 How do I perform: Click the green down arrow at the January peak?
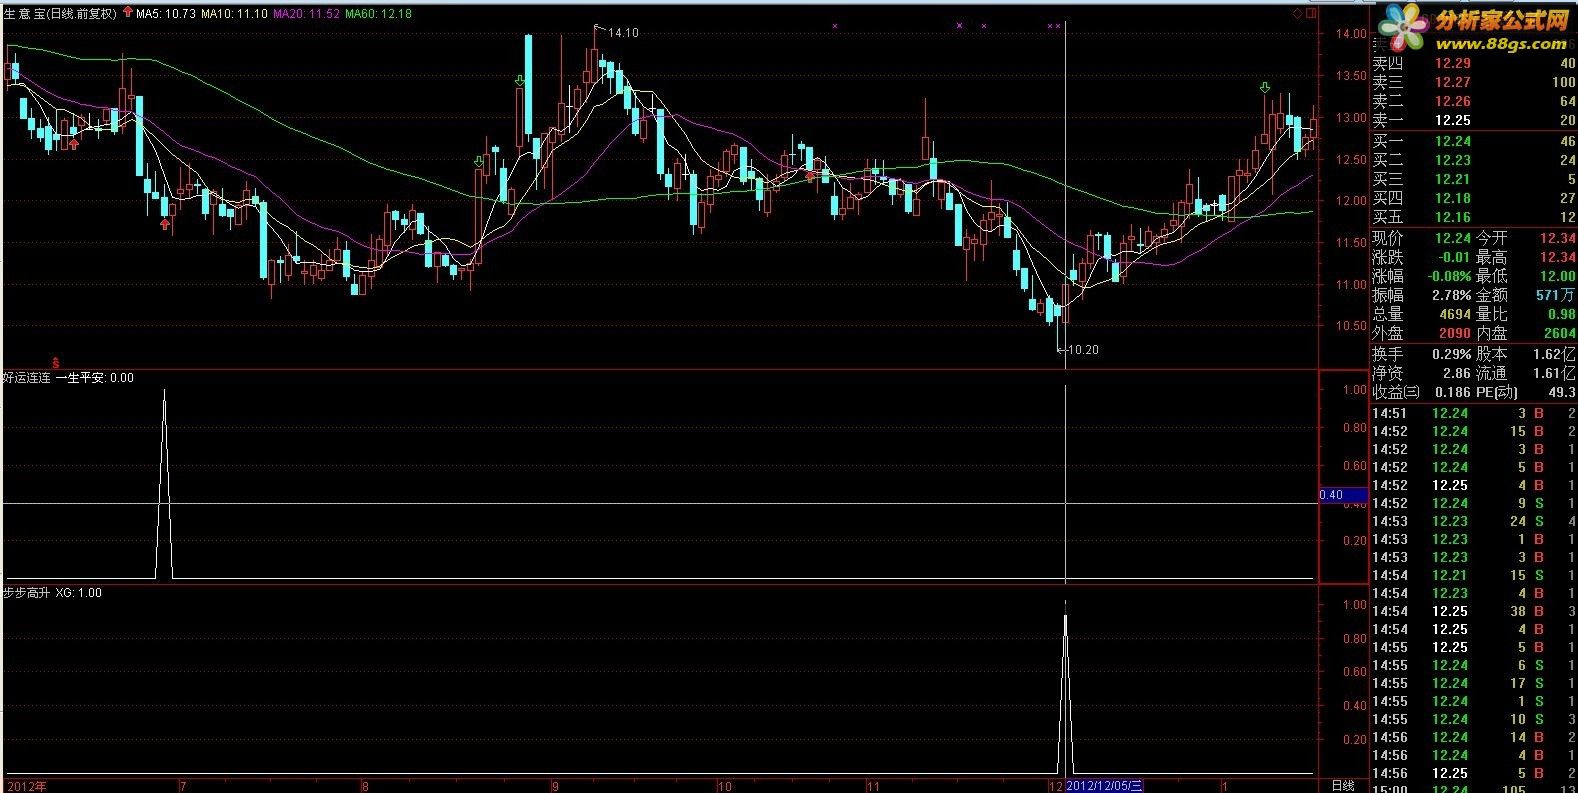coord(1265,88)
